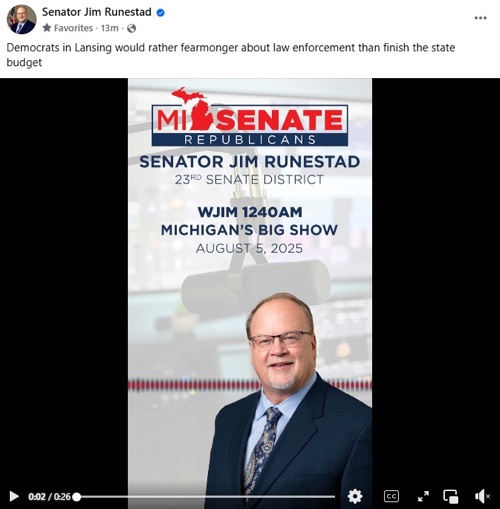
Task: Click the MI Senate Republicans logo
Action: [x=250, y=117]
